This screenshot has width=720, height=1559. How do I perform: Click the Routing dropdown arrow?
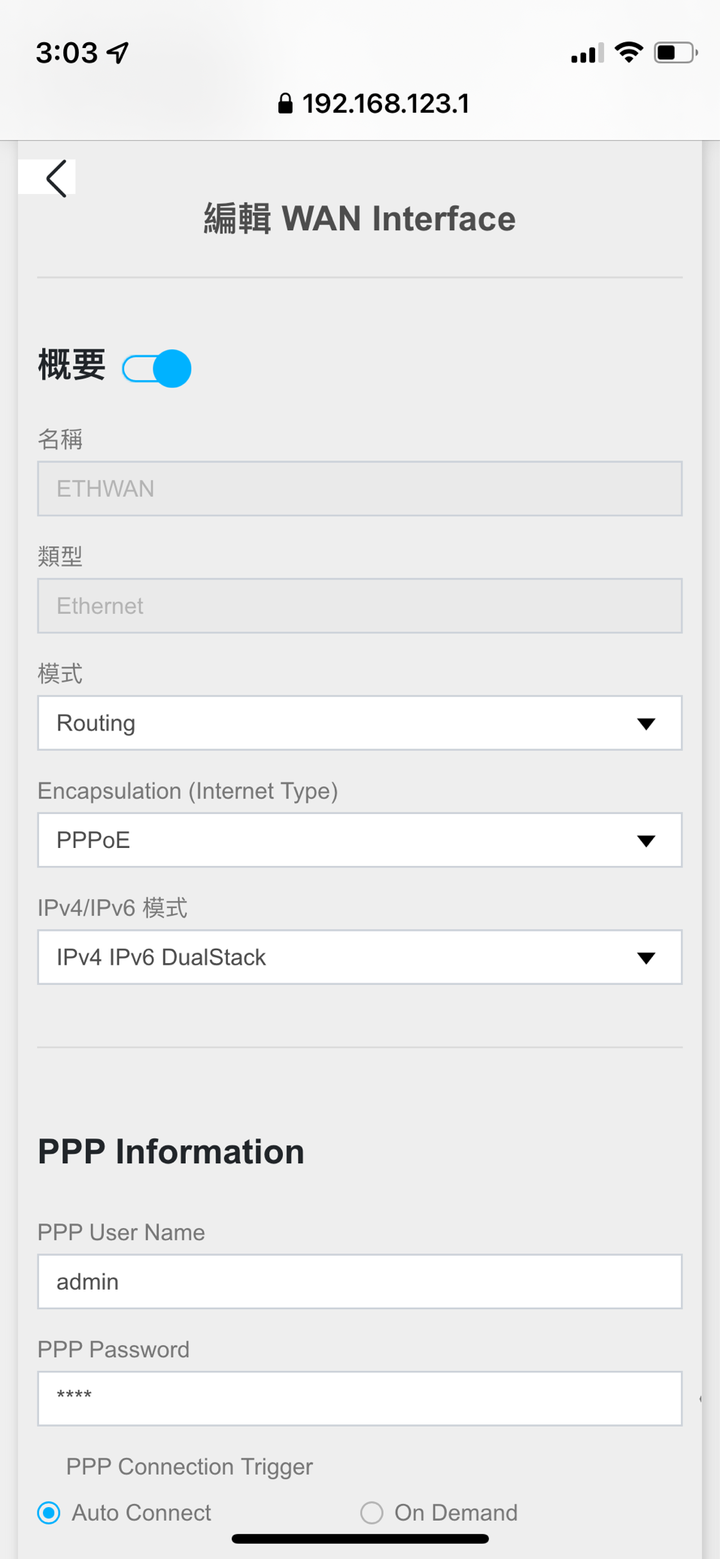pyautogui.click(x=646, y=724)
